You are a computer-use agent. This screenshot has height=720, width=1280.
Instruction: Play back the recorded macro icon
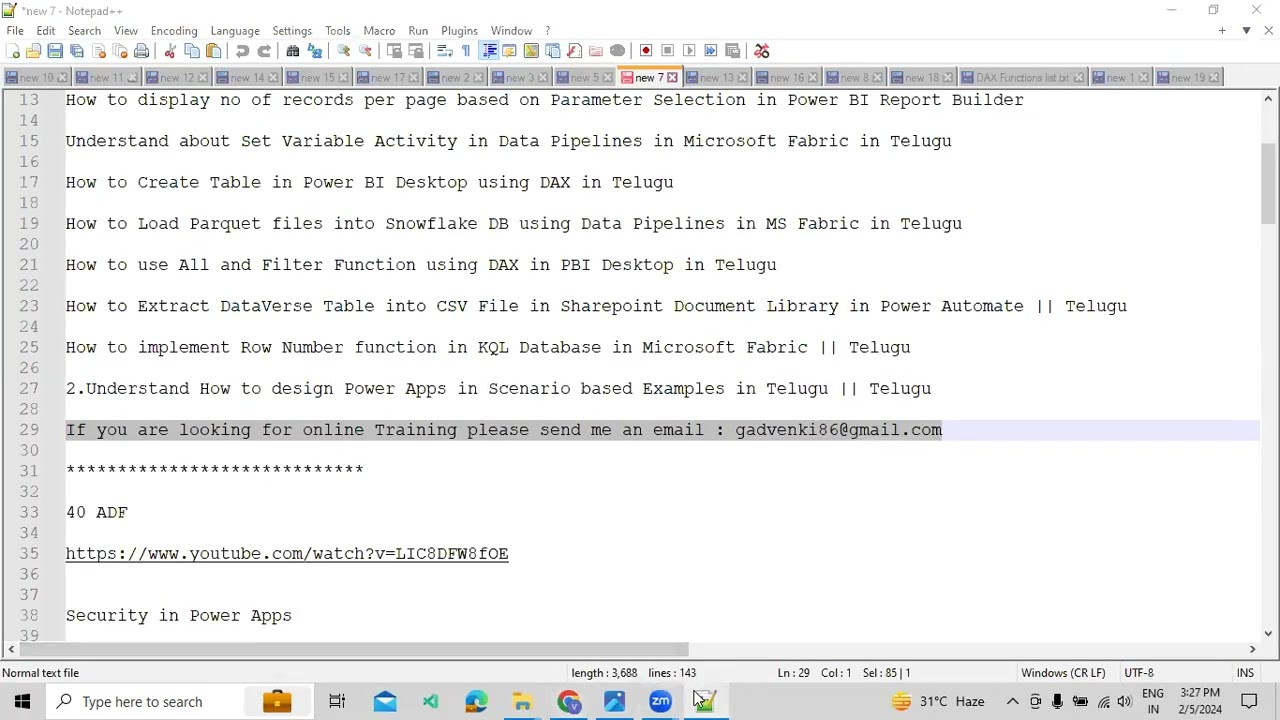click(689, 51)
